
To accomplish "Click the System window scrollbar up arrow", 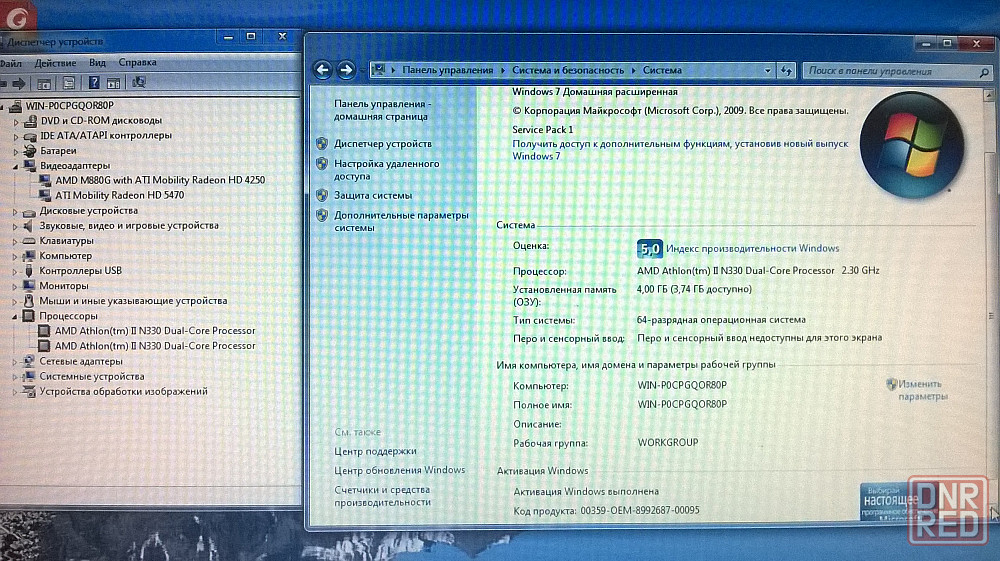I will point(989,96).
